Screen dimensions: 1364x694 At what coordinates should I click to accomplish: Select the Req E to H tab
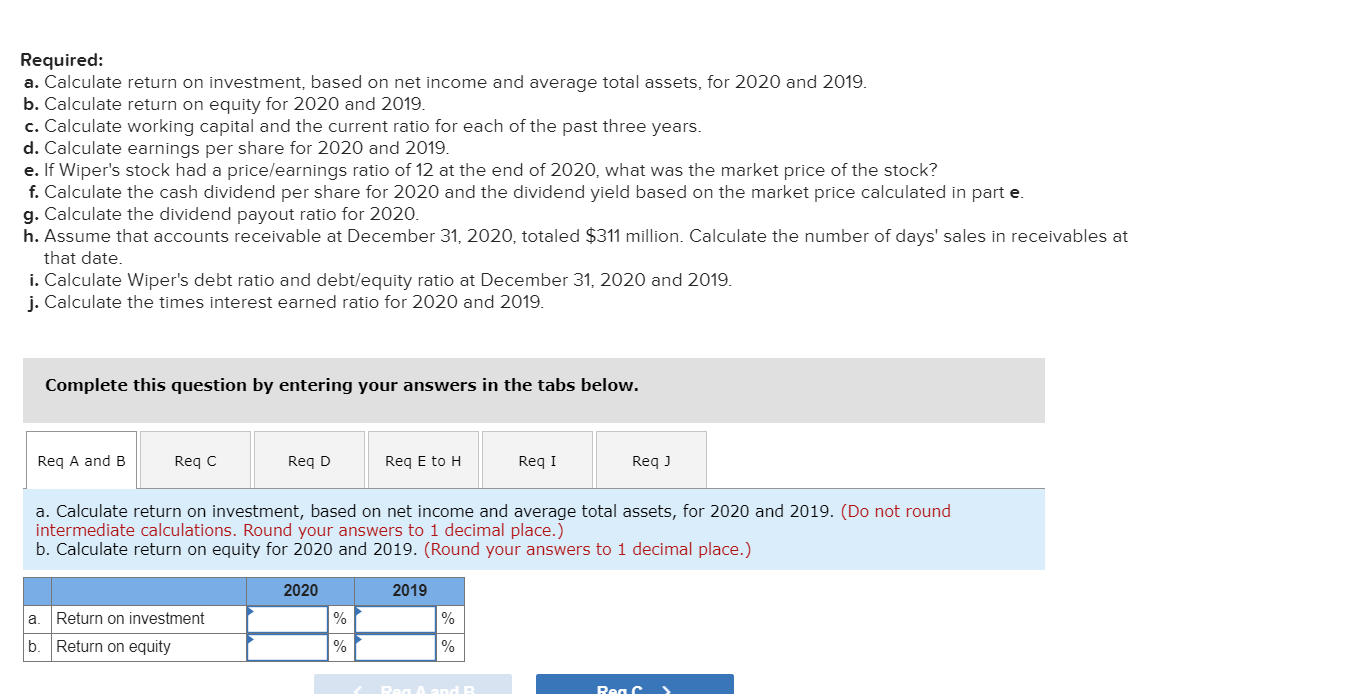pyautogui.click(x=423, y=459)
